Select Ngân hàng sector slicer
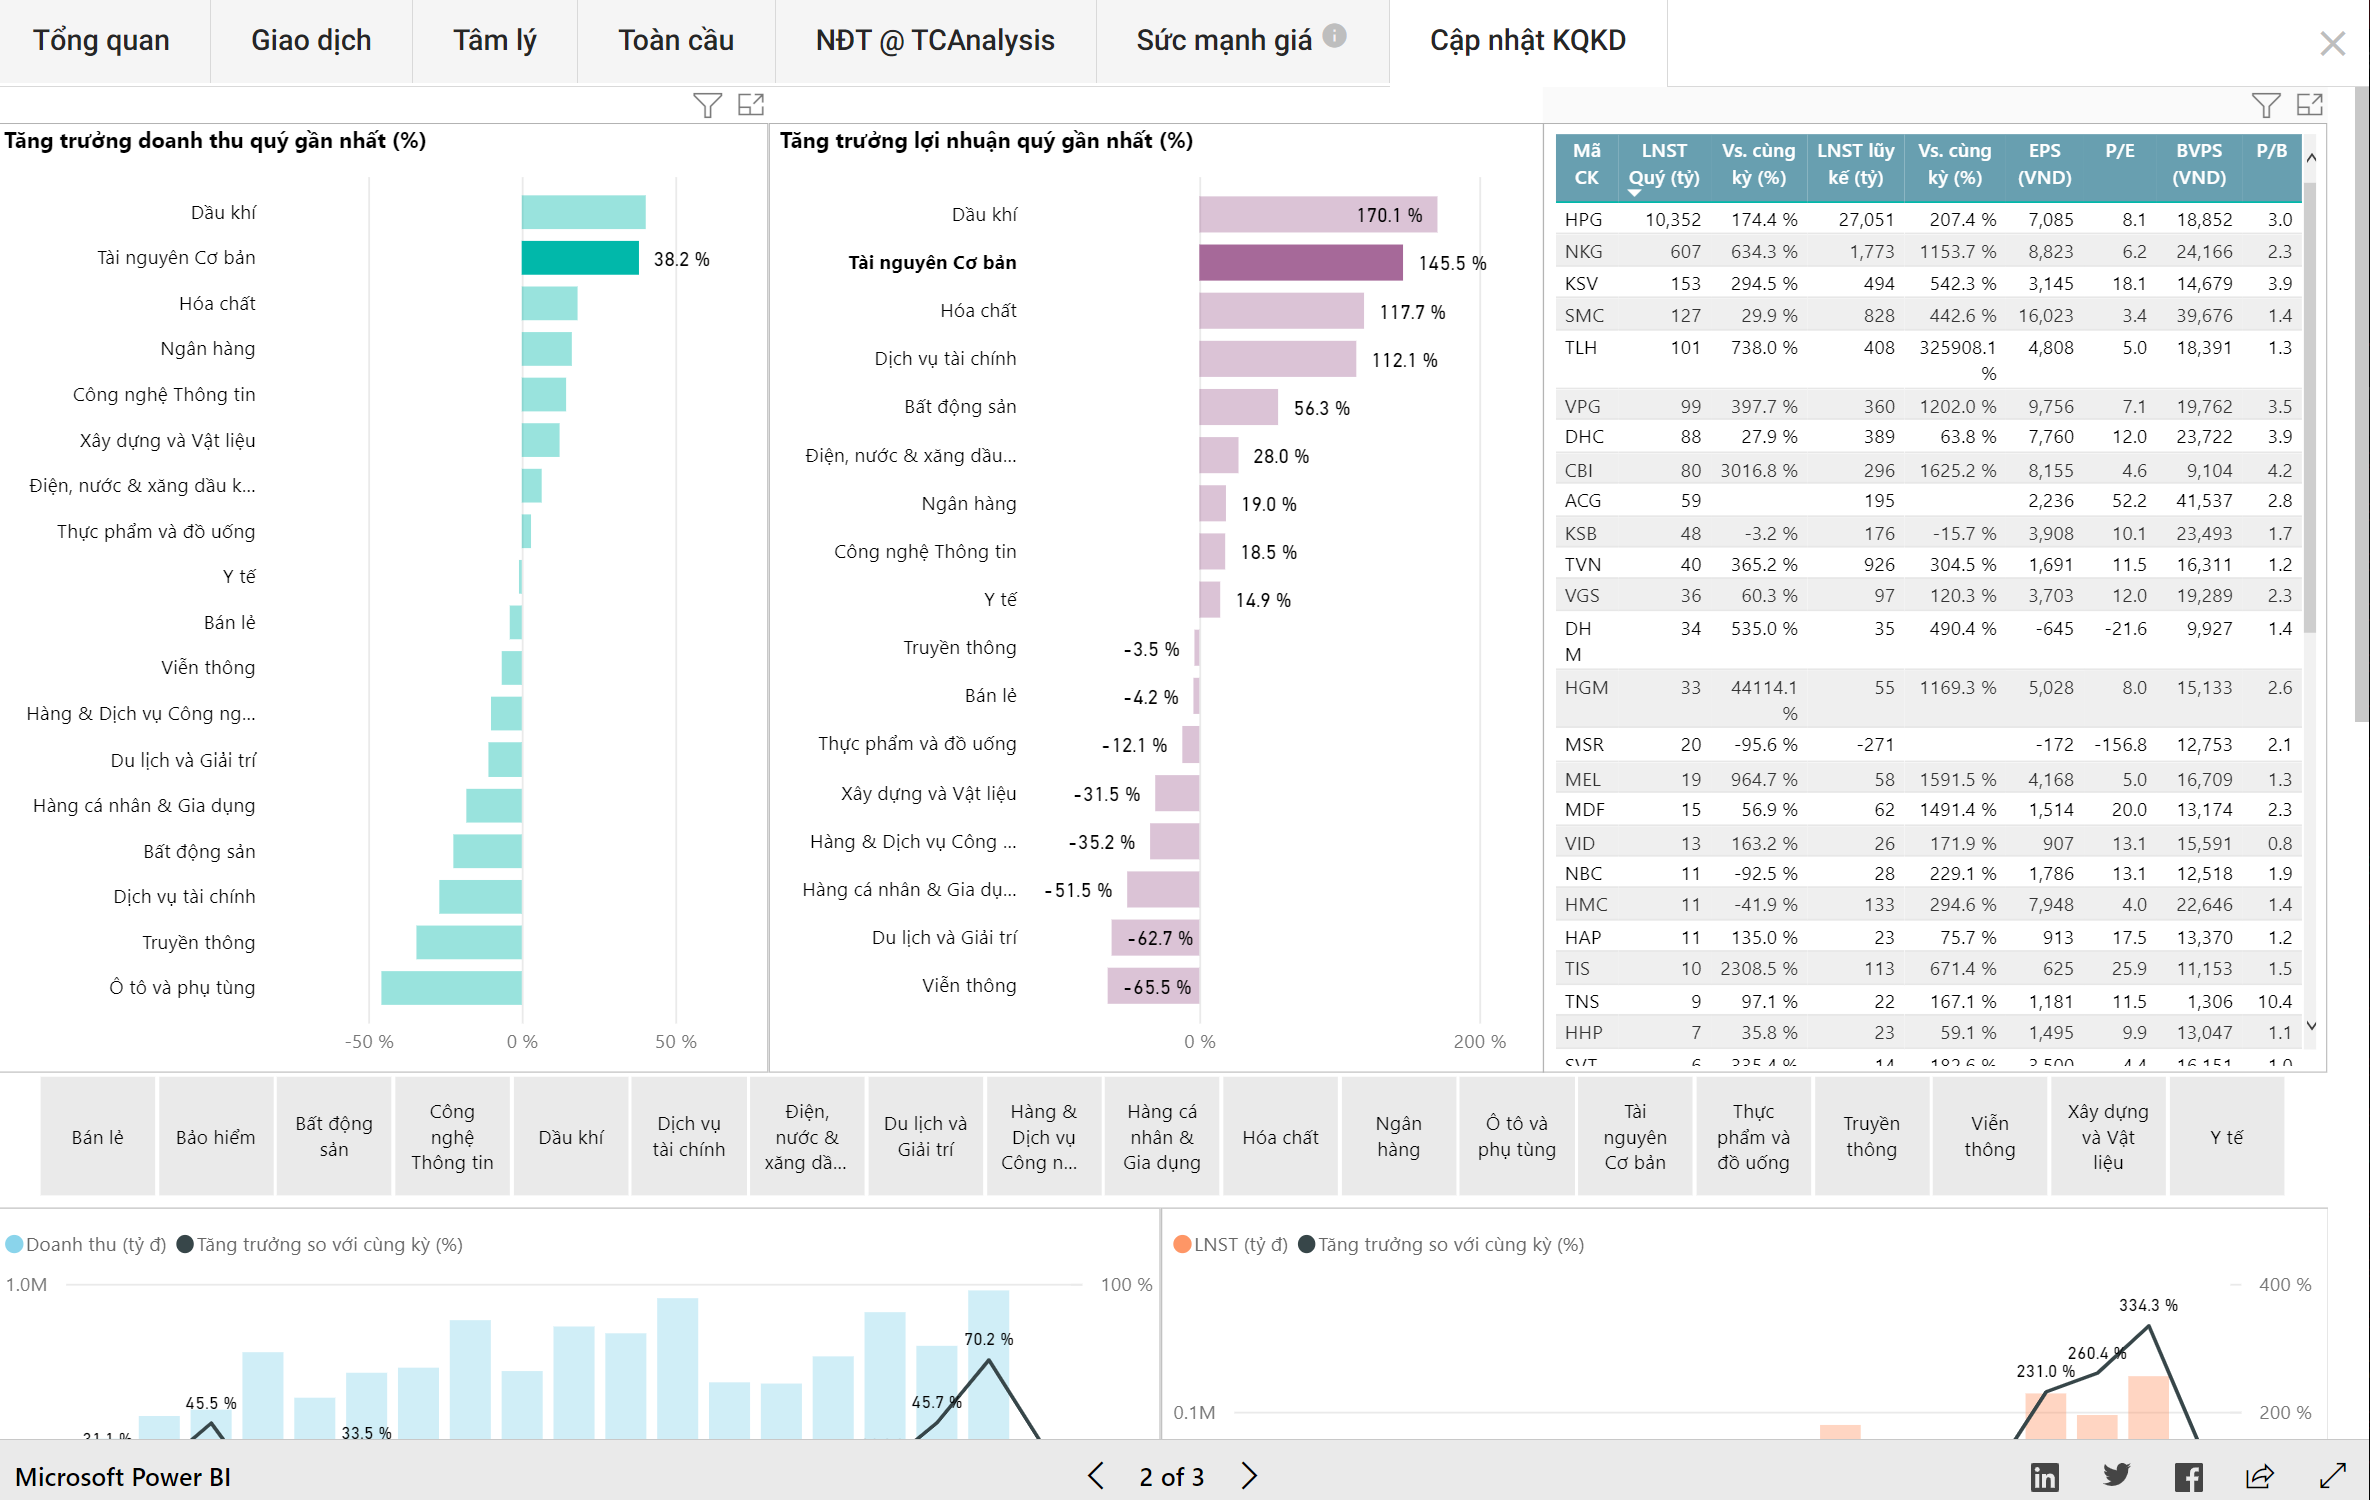Viewport: 2370px width, 1500px height. click(x=1398, y=1137)
